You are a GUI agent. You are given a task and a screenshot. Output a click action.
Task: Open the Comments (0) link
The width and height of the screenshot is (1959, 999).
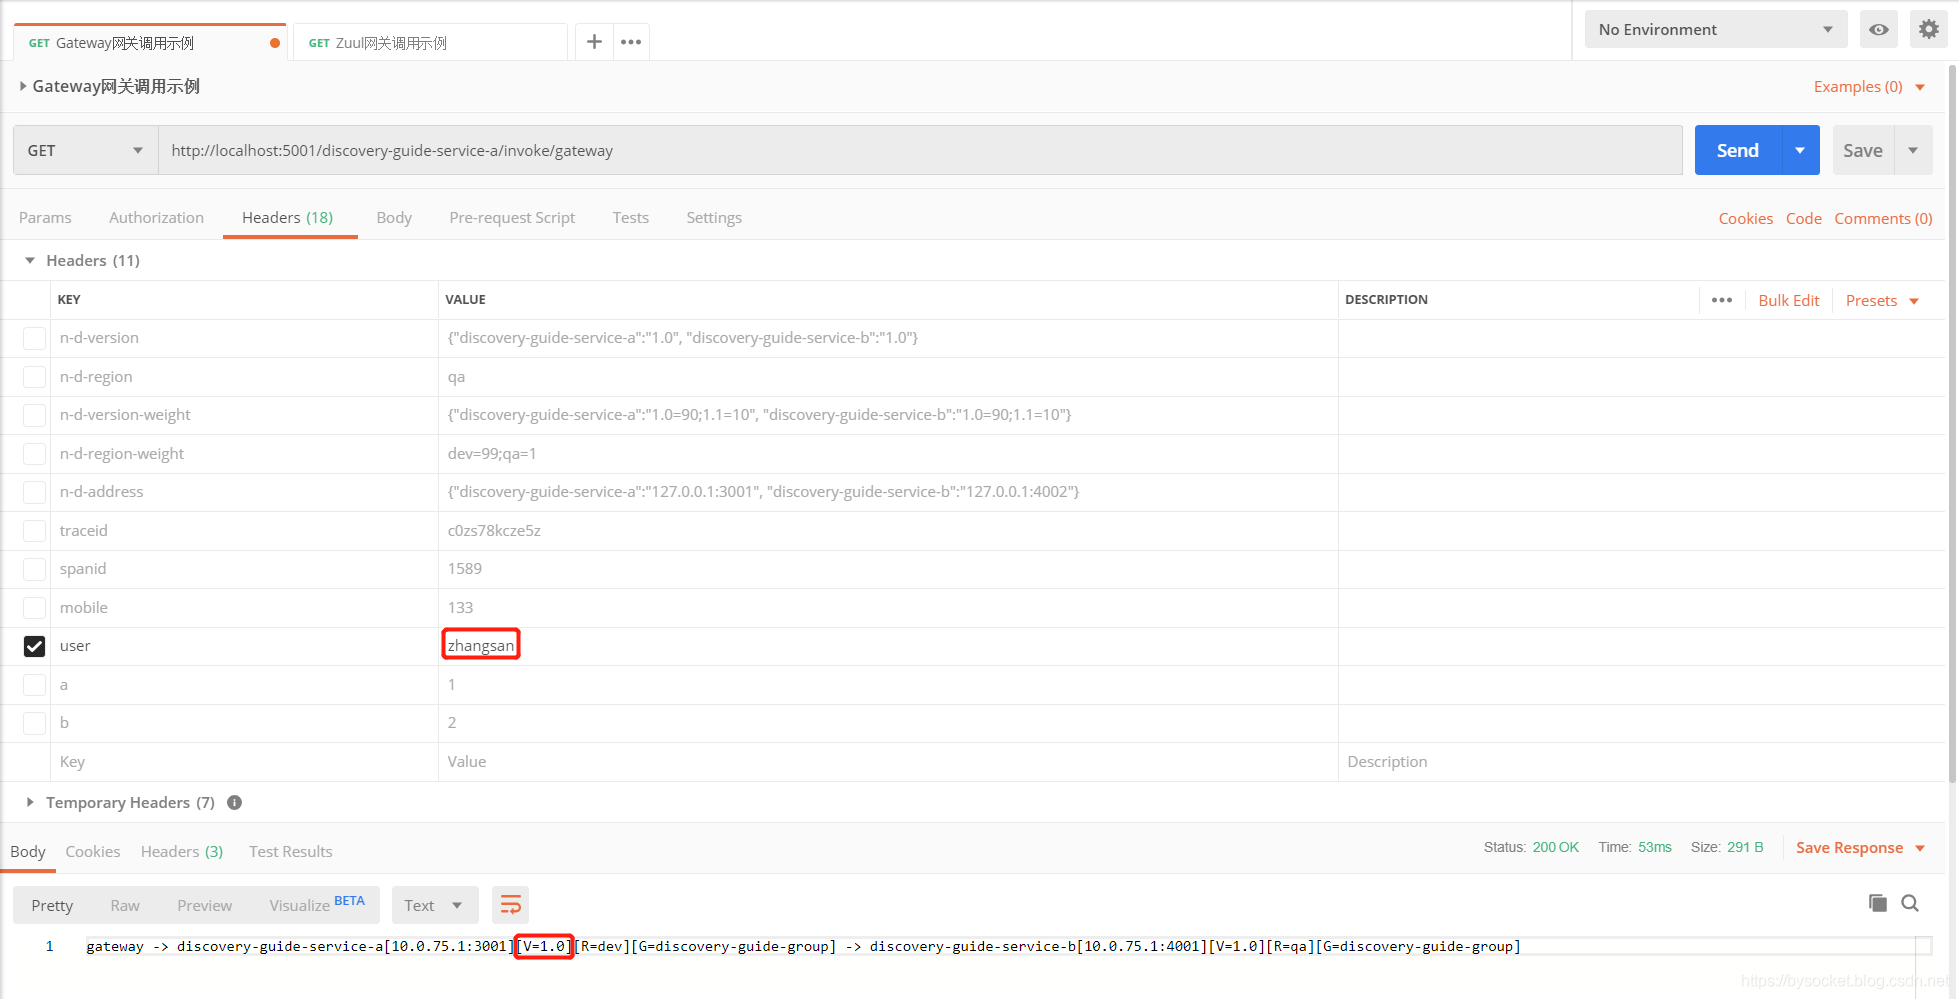pyautogui.click(x=1883, y=218)
